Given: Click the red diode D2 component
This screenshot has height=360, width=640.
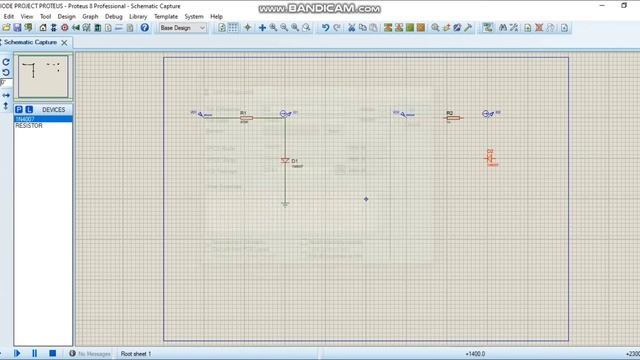Looking at the screenshot, I should coord(491,158).
